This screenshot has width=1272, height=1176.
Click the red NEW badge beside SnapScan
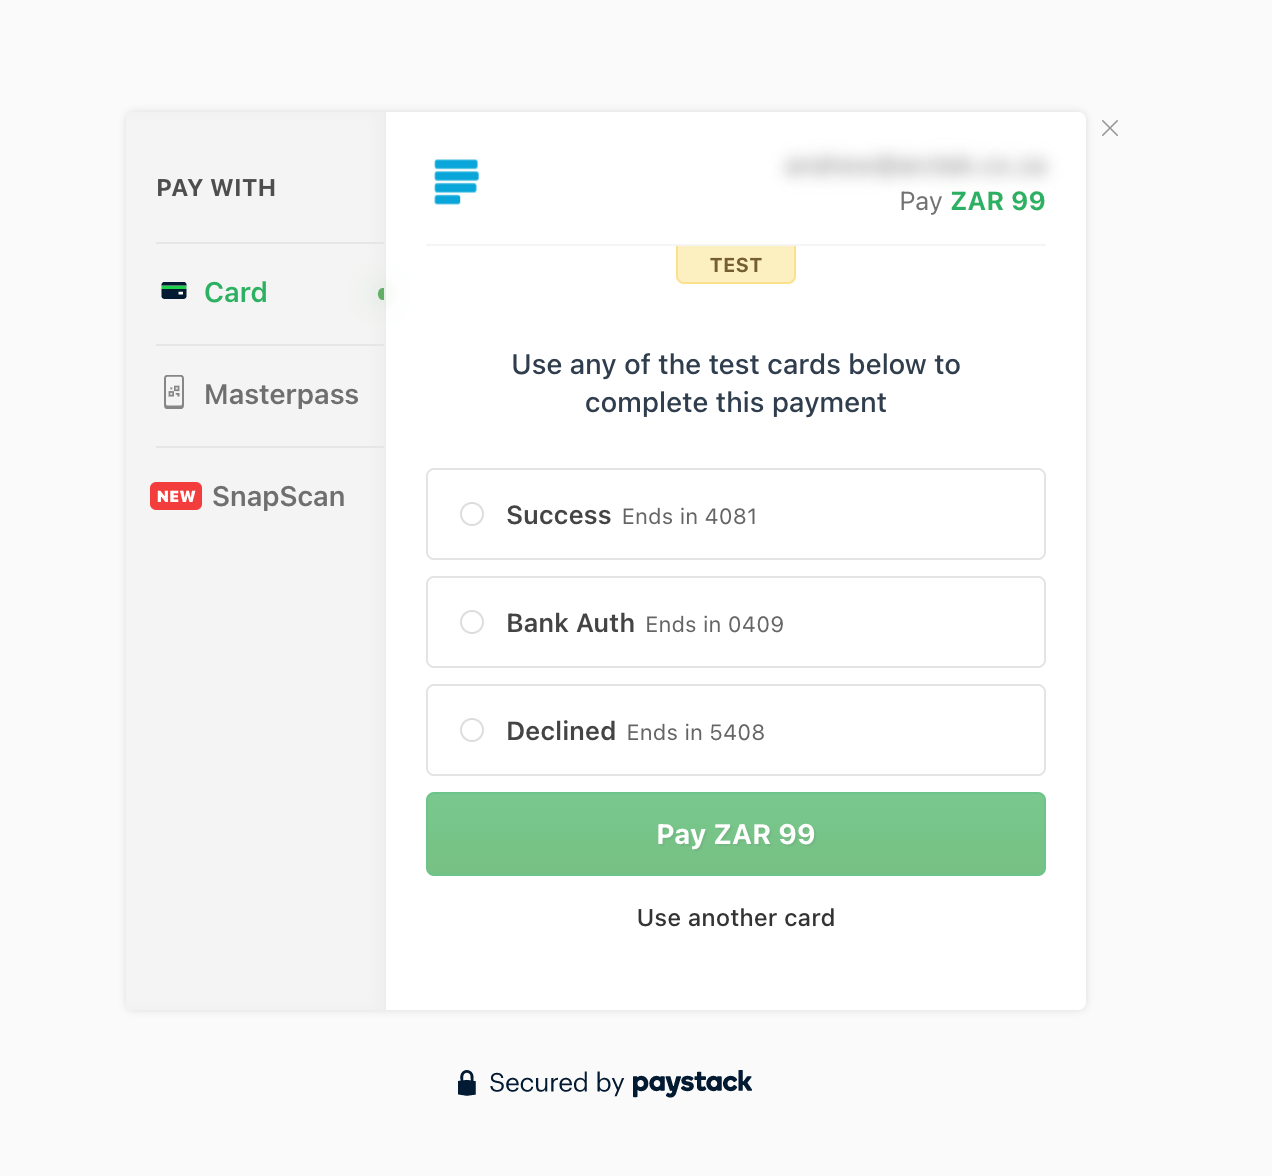point(176,496)
